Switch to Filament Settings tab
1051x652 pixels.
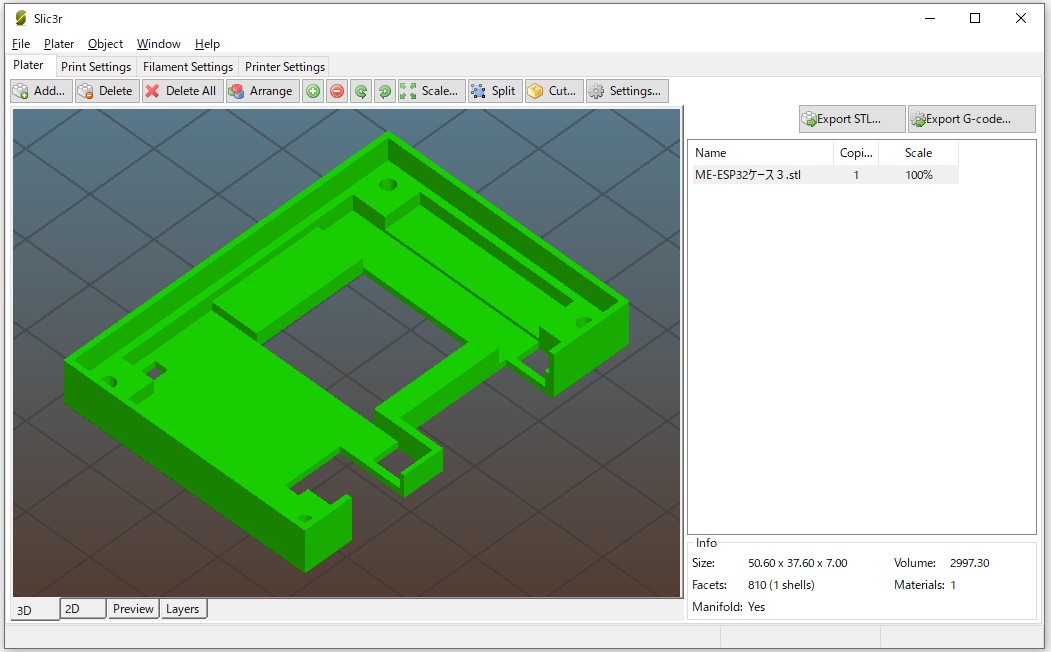188,67
